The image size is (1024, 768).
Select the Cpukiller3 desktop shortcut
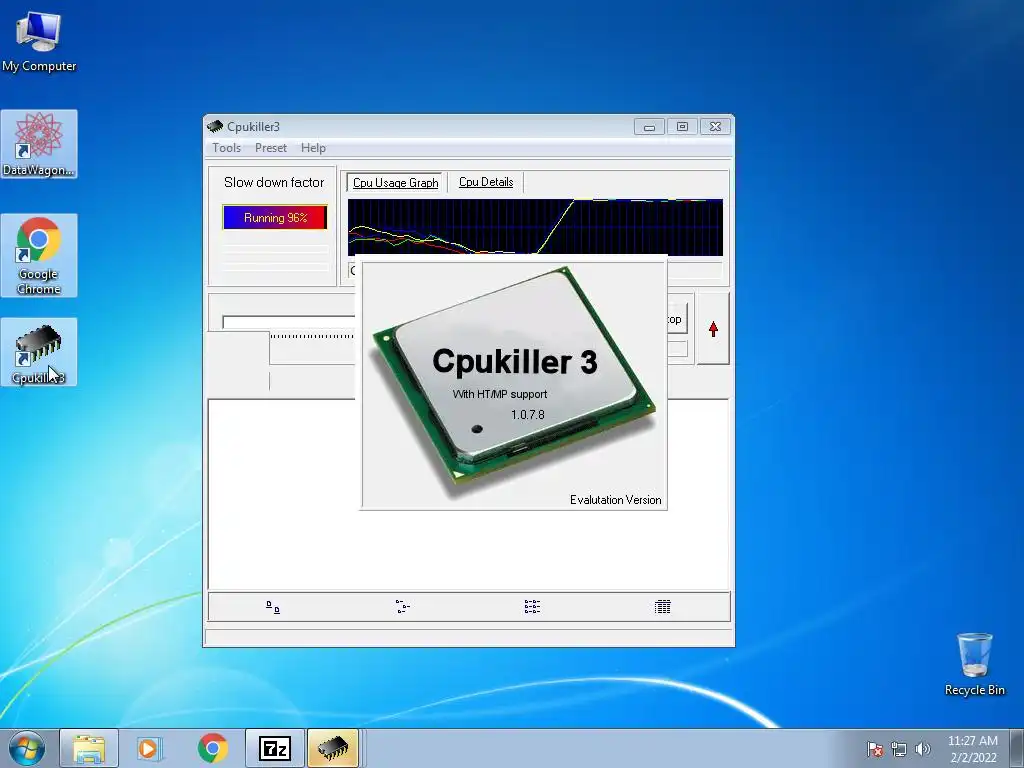(x=39, y=352)
